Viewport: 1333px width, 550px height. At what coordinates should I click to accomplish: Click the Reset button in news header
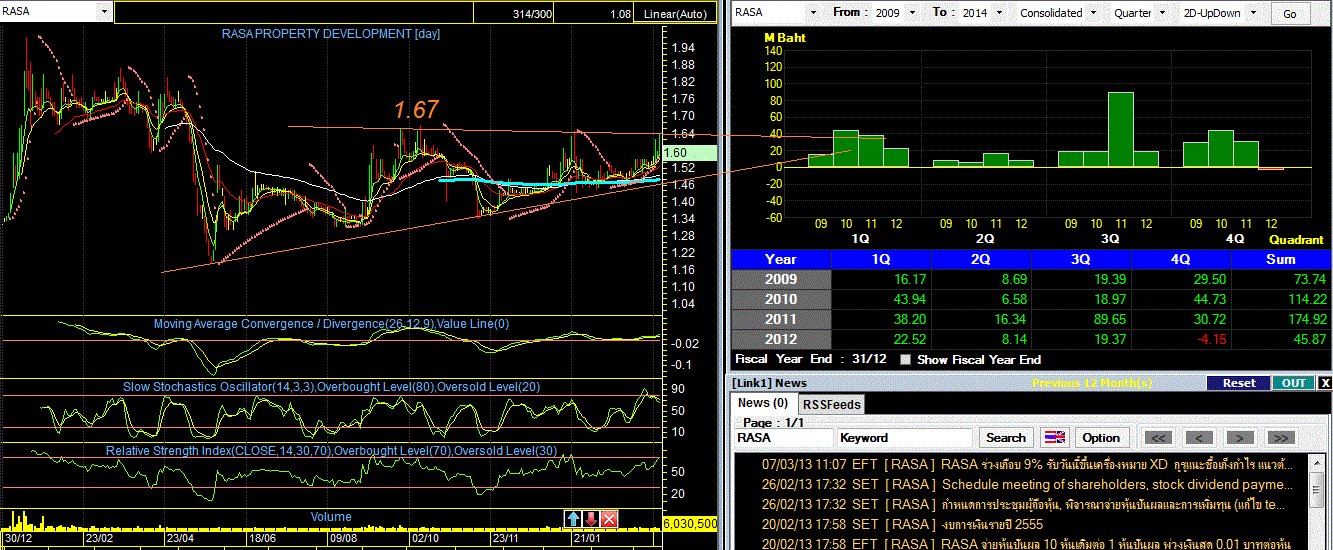pos(1238,383)
